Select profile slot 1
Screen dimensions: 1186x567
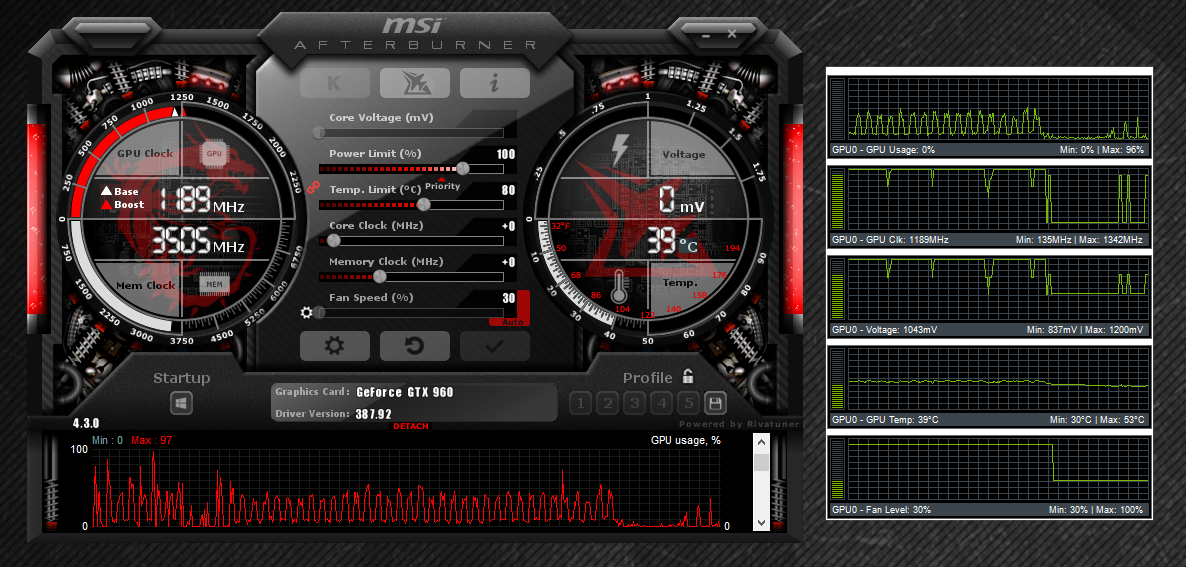(580, 403)
